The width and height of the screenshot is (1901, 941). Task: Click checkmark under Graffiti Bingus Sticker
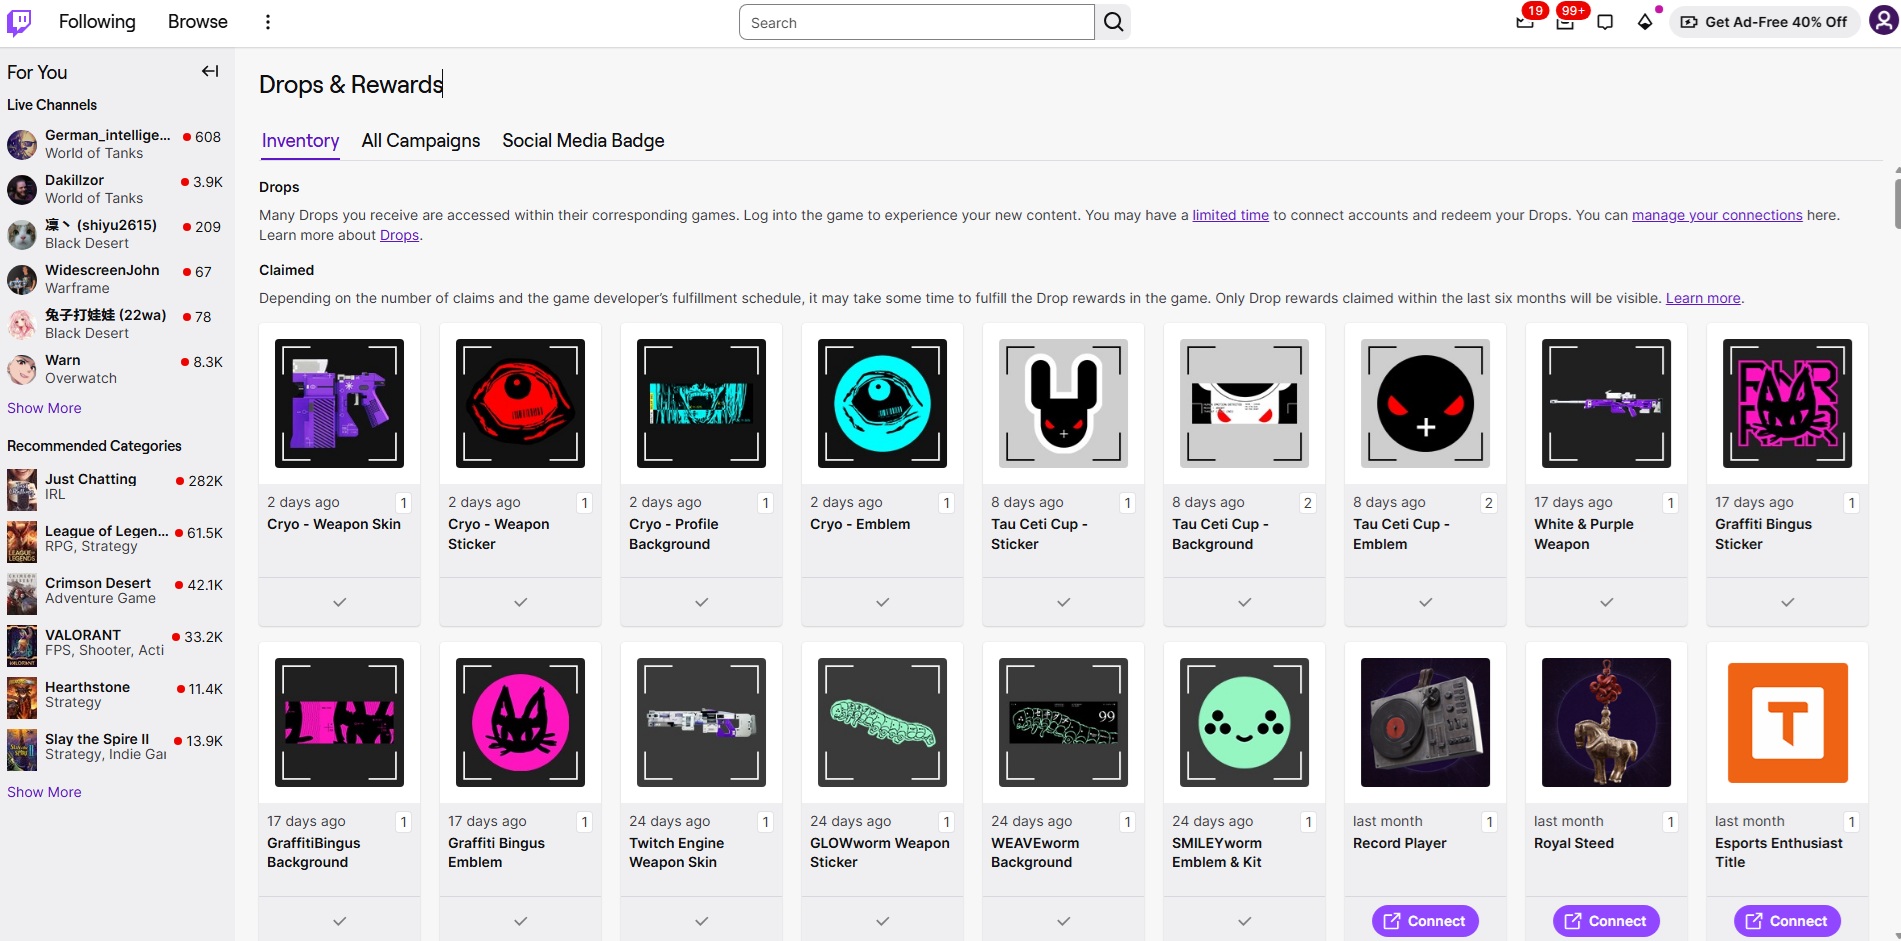(x=1787, y=602)
